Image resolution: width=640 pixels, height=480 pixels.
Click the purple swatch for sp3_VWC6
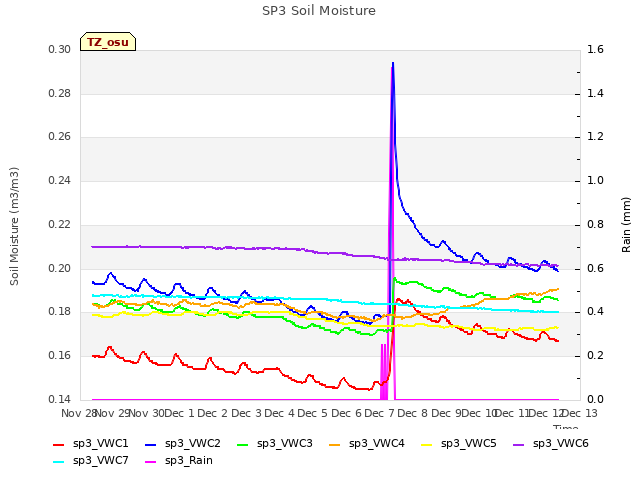(x=519, y=444)
